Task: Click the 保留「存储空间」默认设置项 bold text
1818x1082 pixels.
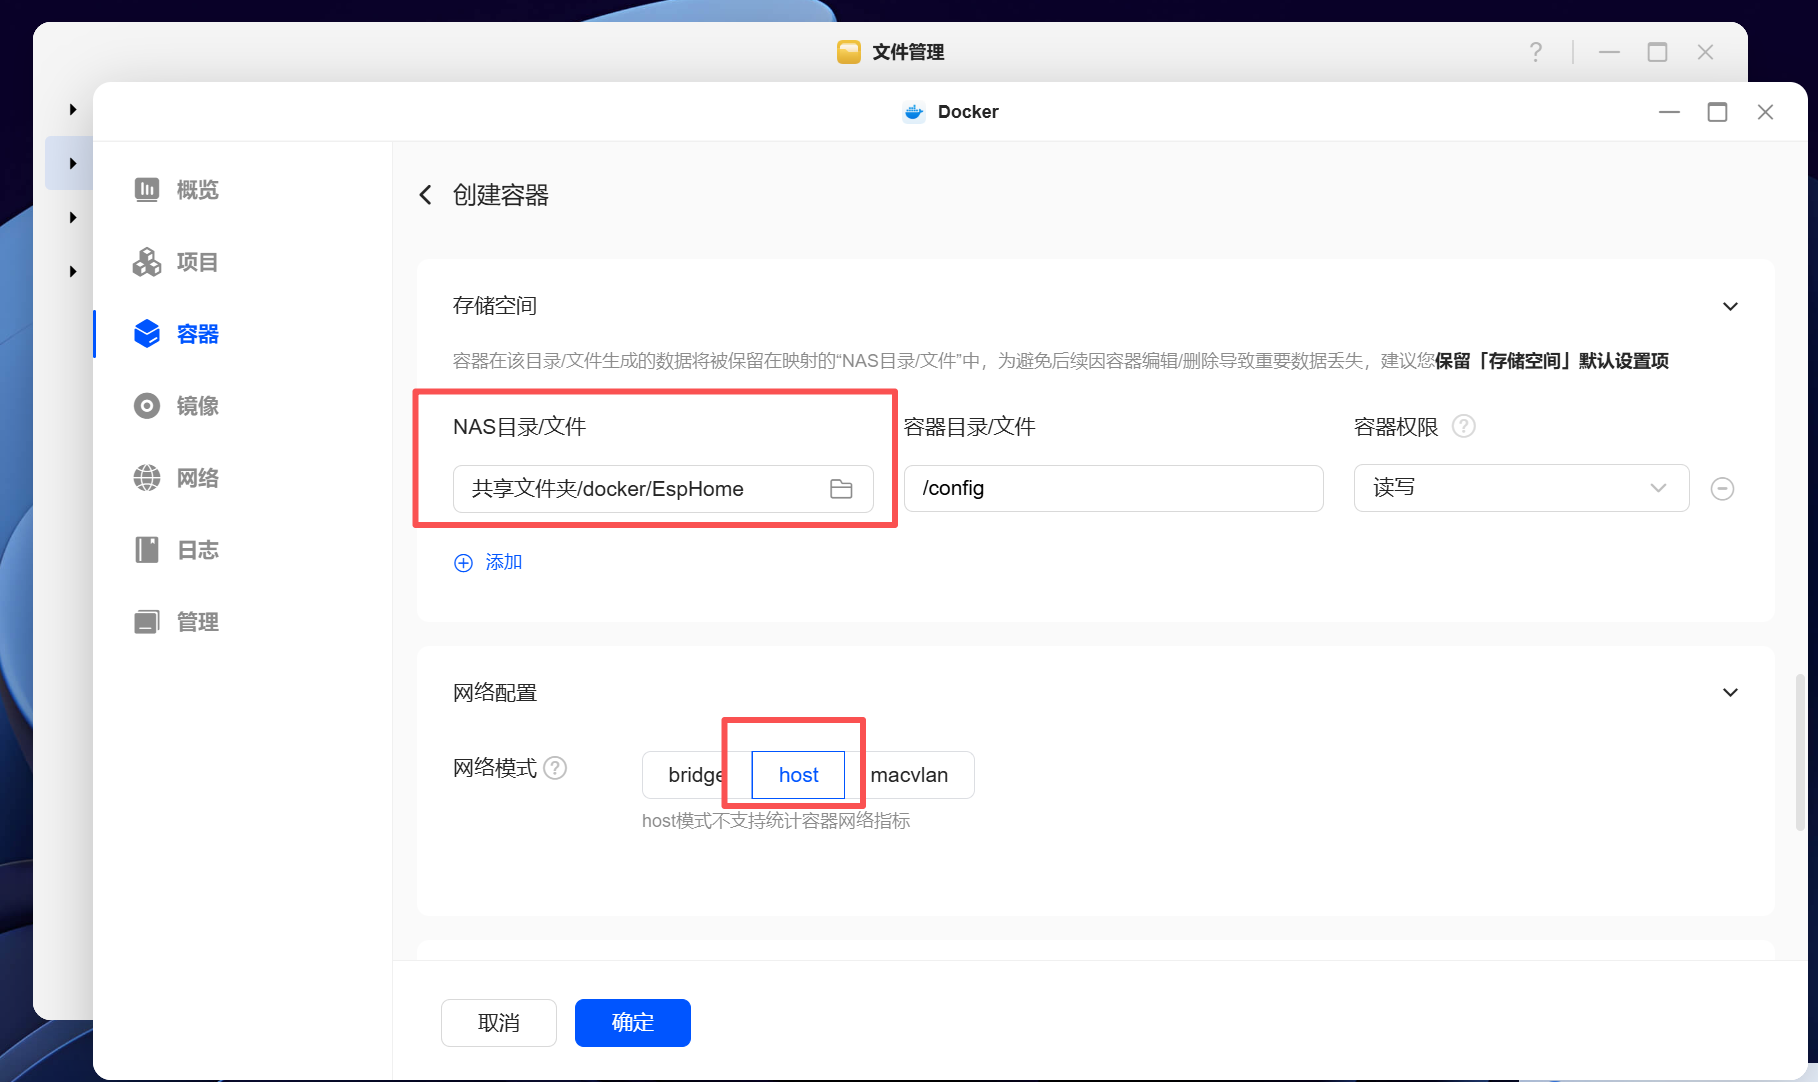Action: point(1552,361)
